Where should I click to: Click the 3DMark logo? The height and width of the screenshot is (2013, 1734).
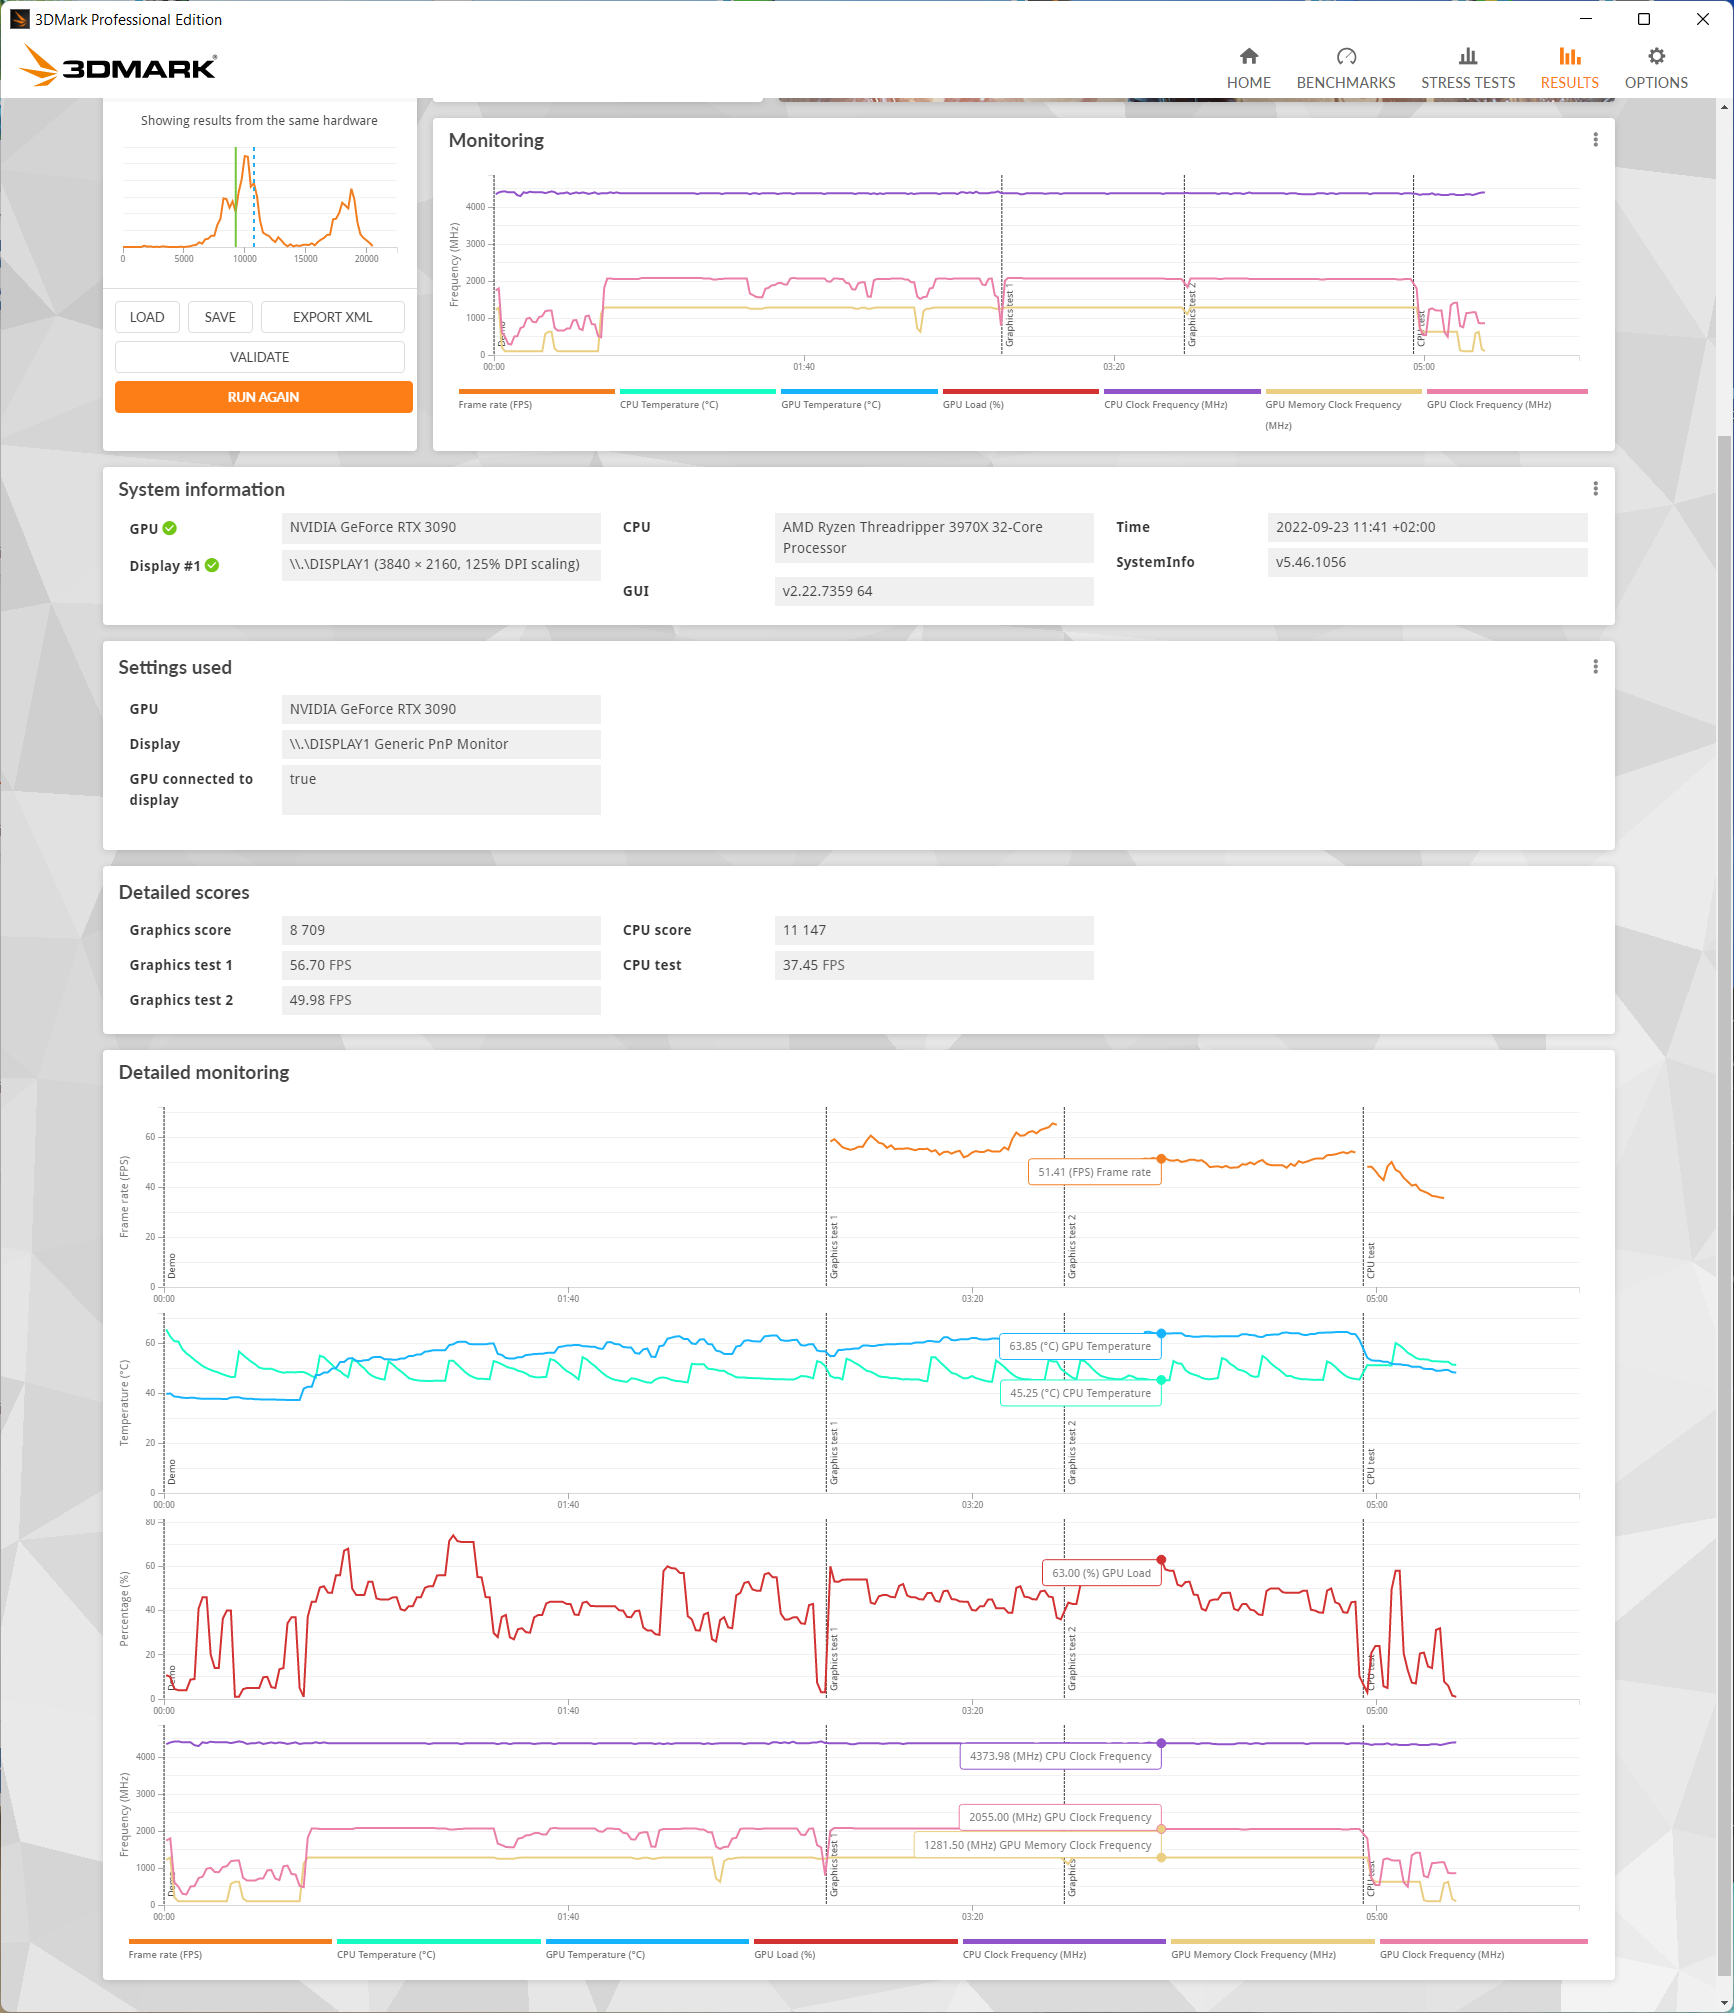pyautogui.click(x=118, y=66)
